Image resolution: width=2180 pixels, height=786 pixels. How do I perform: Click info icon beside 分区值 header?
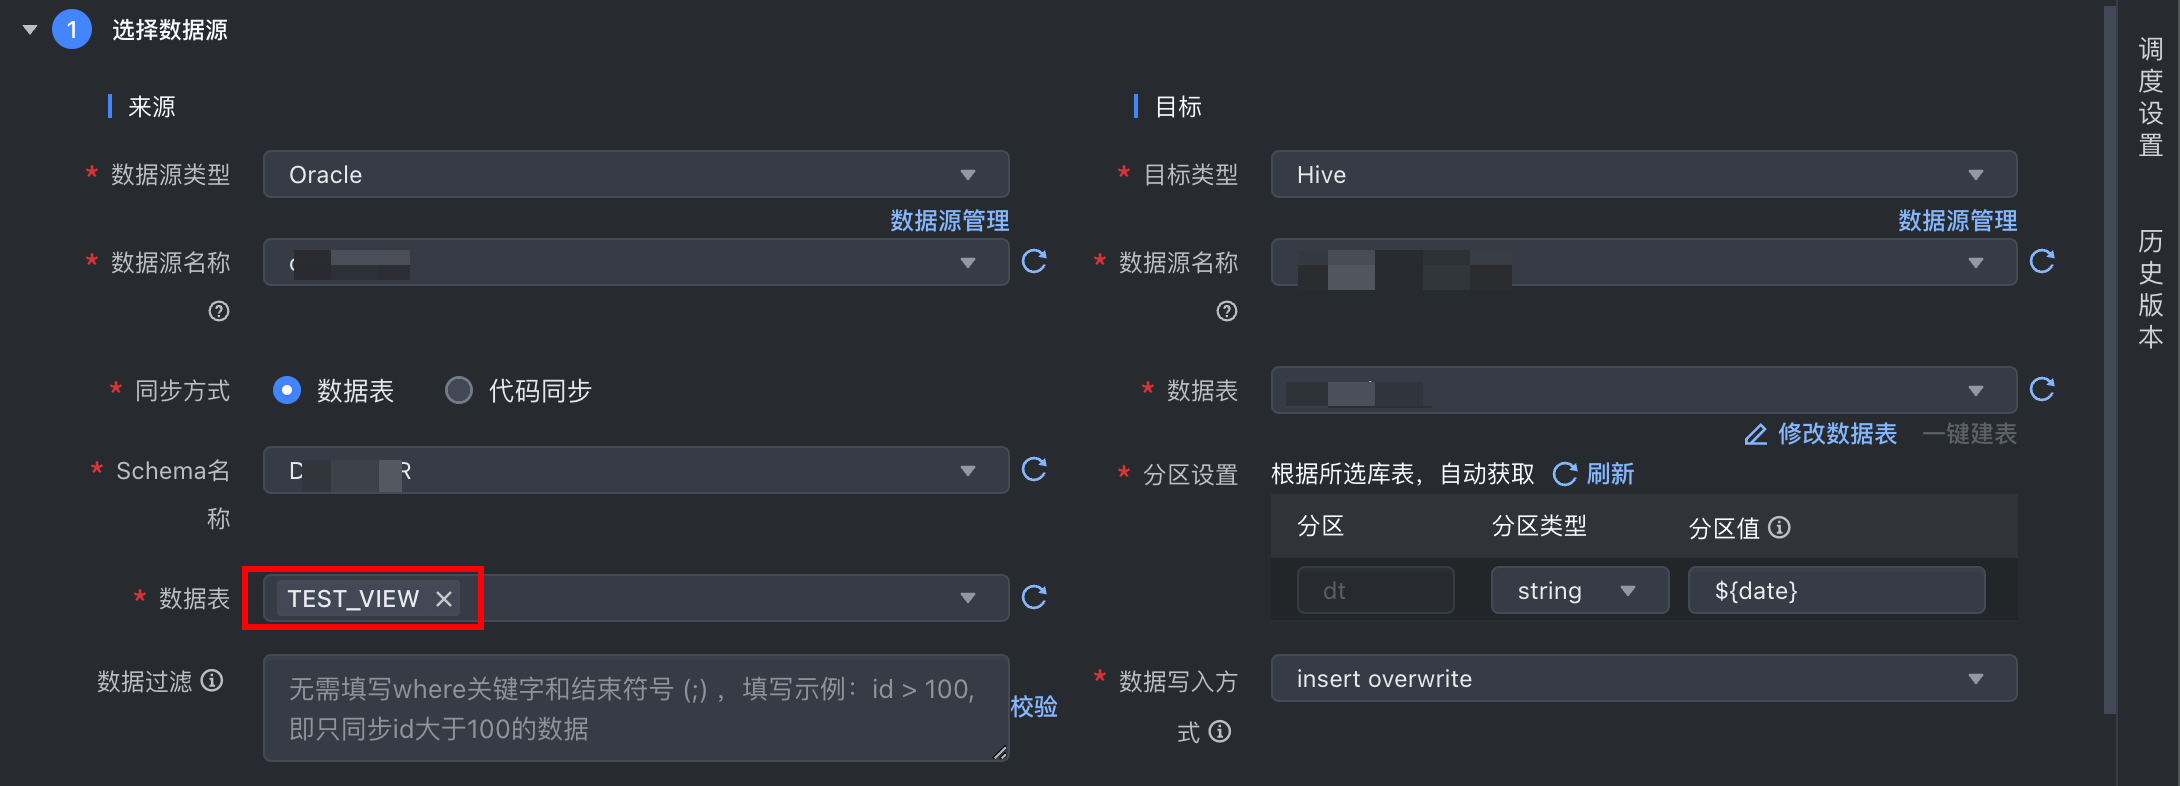tap(1779, 527)
